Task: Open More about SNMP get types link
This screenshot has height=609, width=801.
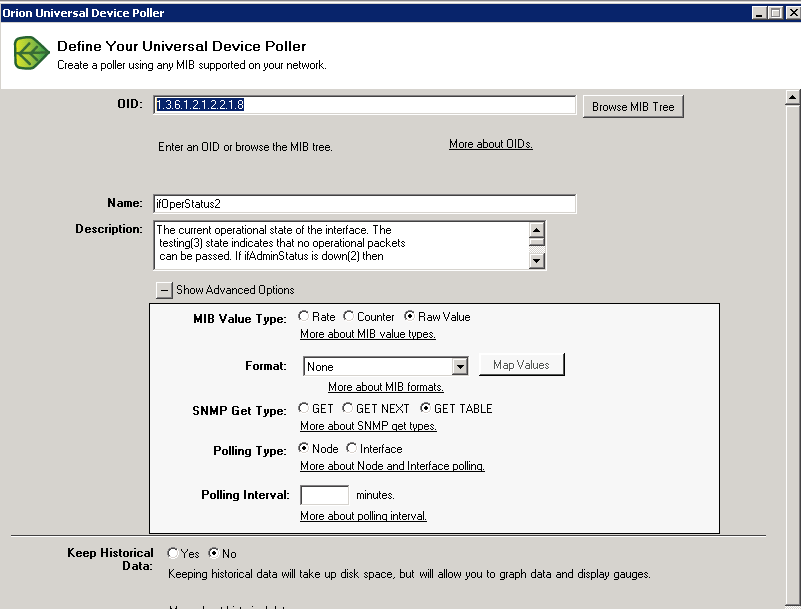Action: pyautogui.click(x=368, y=426)
